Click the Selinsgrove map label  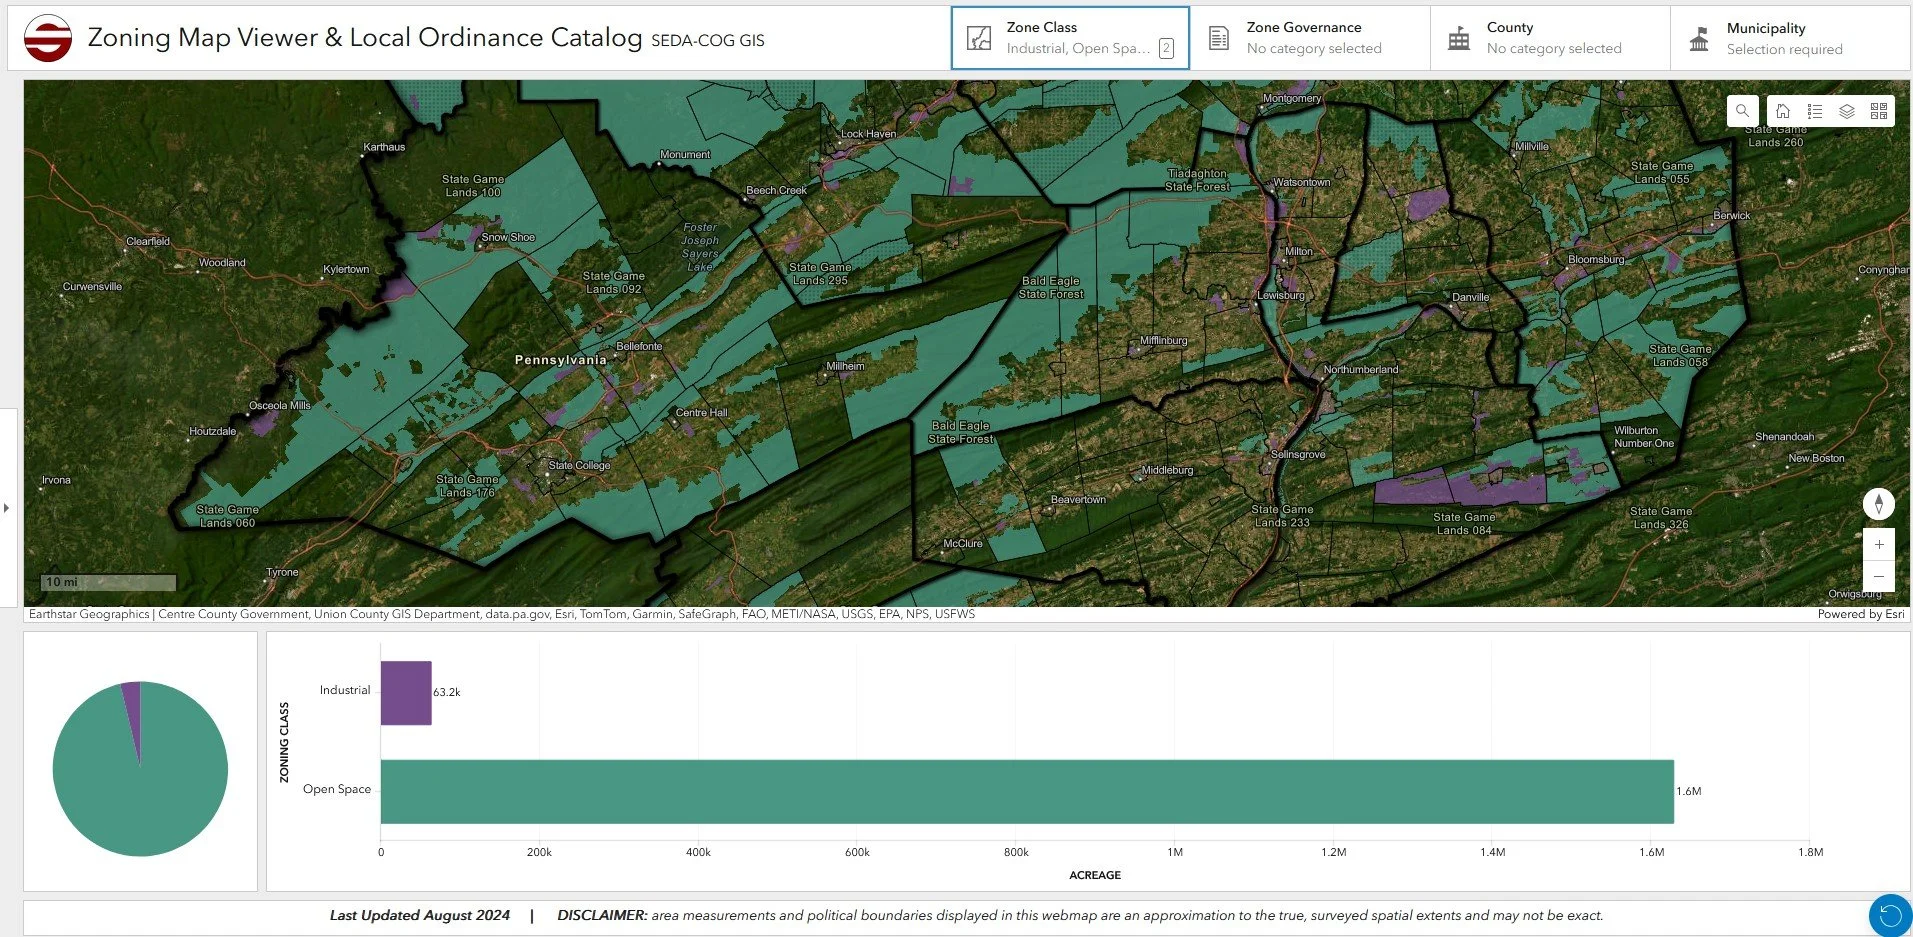(1298, 454)
